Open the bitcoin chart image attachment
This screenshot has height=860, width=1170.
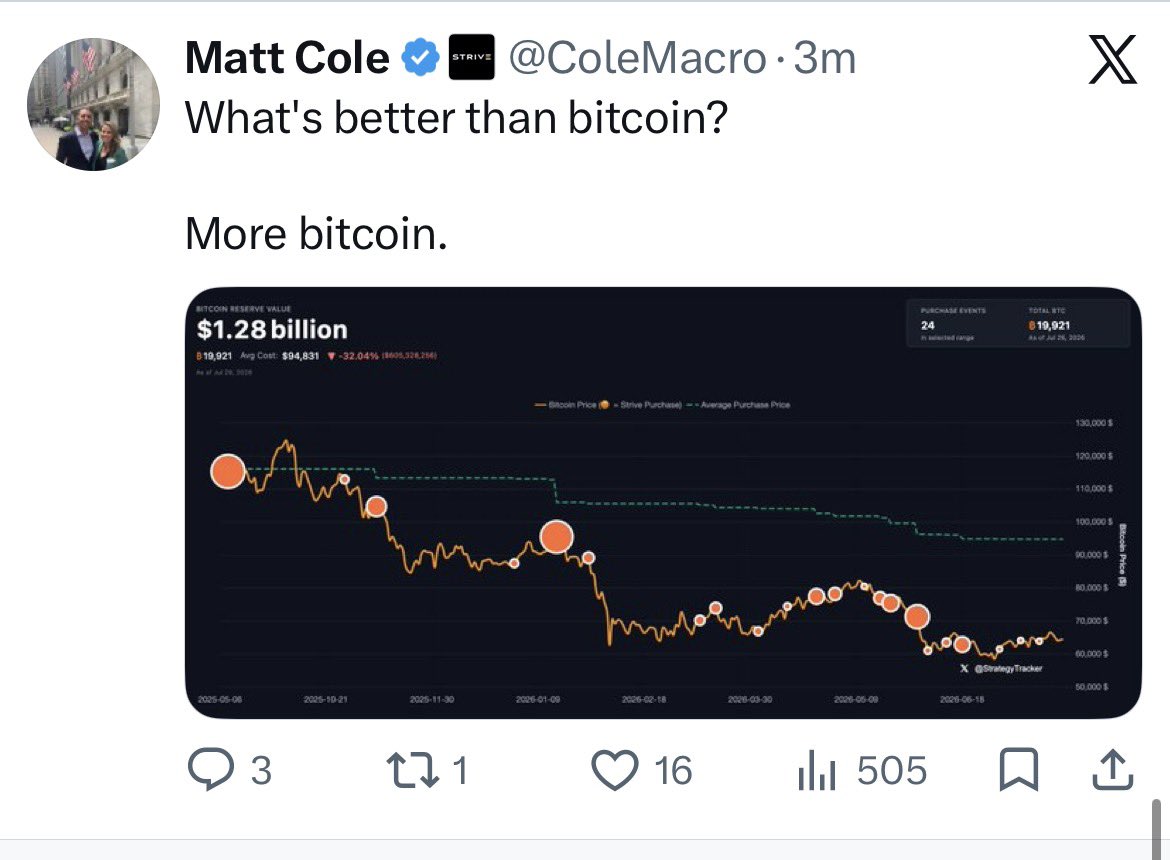(663, 503)
